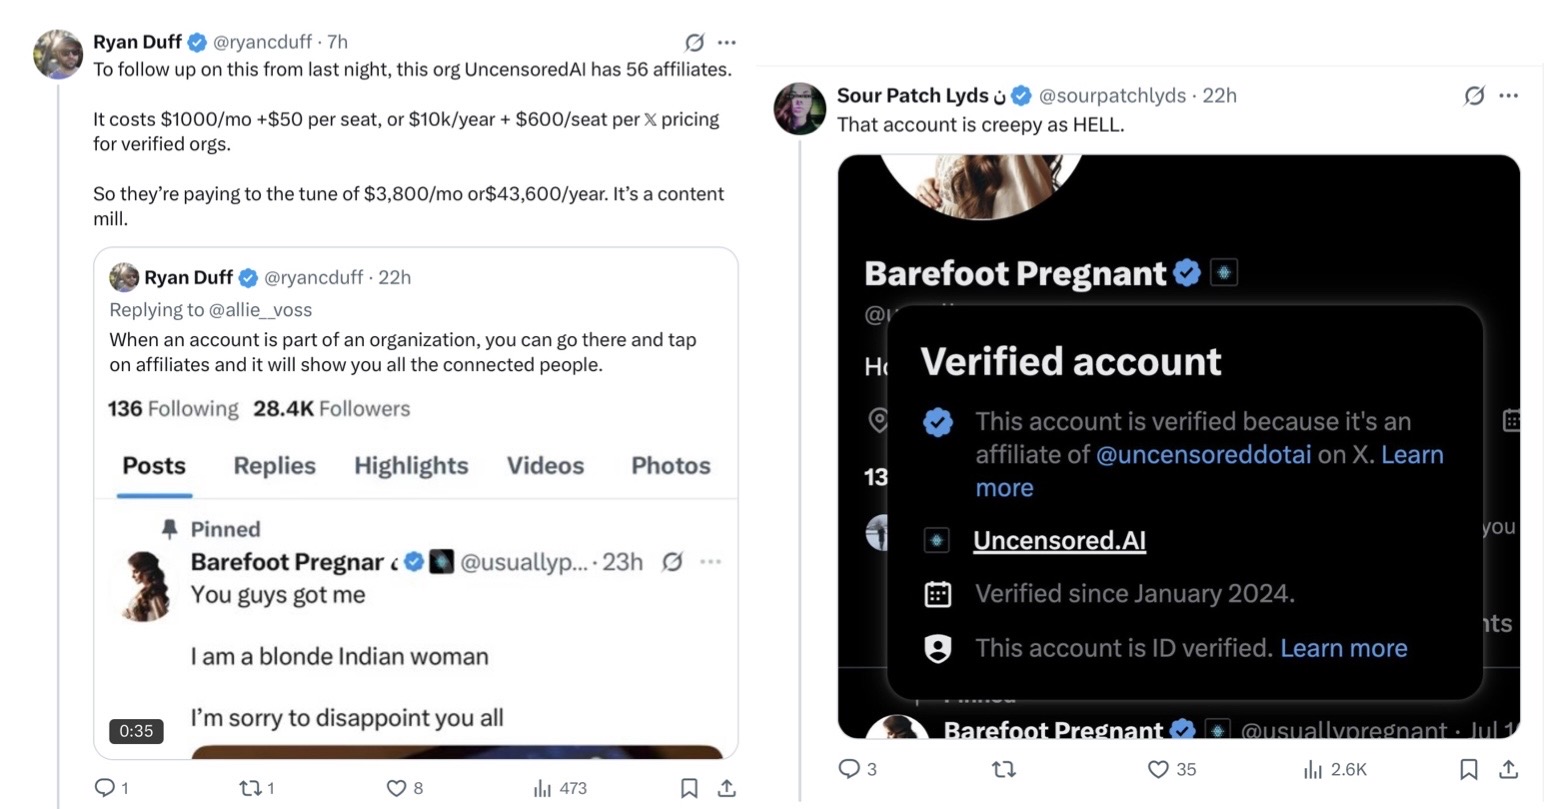Open Grok icon on Ryan Duff's post
The image size is (1548, 809).
pyautogui.click(x=694, y=42)
